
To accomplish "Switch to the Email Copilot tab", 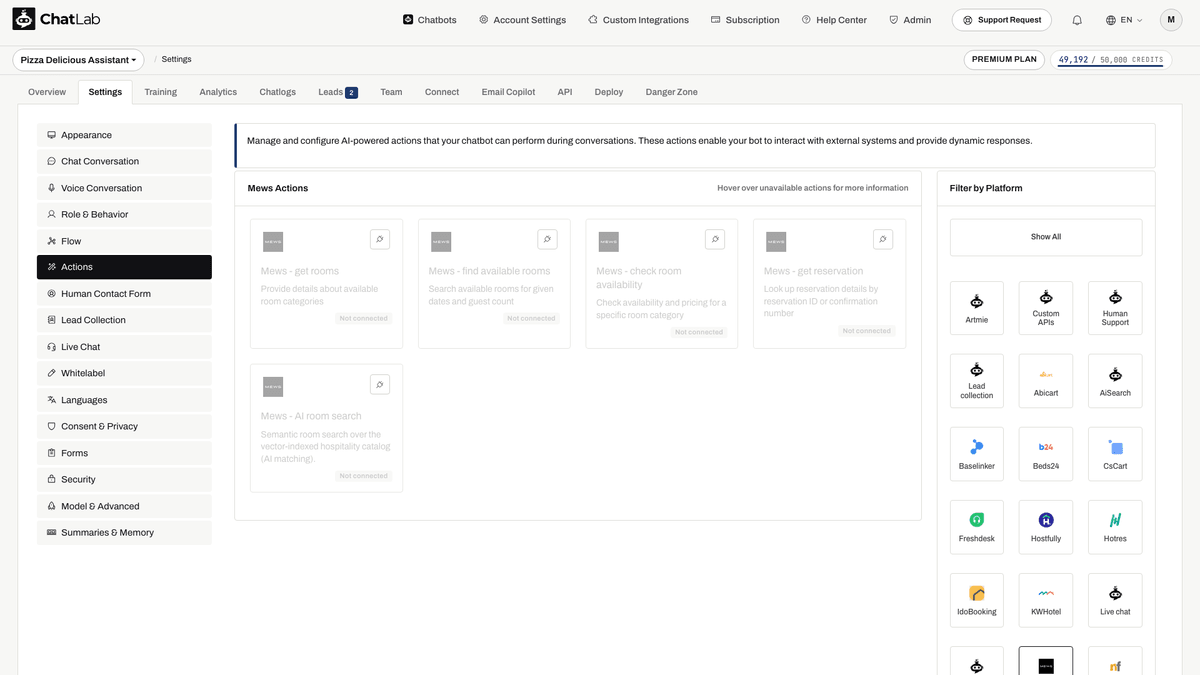I will click(x=508, y=92).
